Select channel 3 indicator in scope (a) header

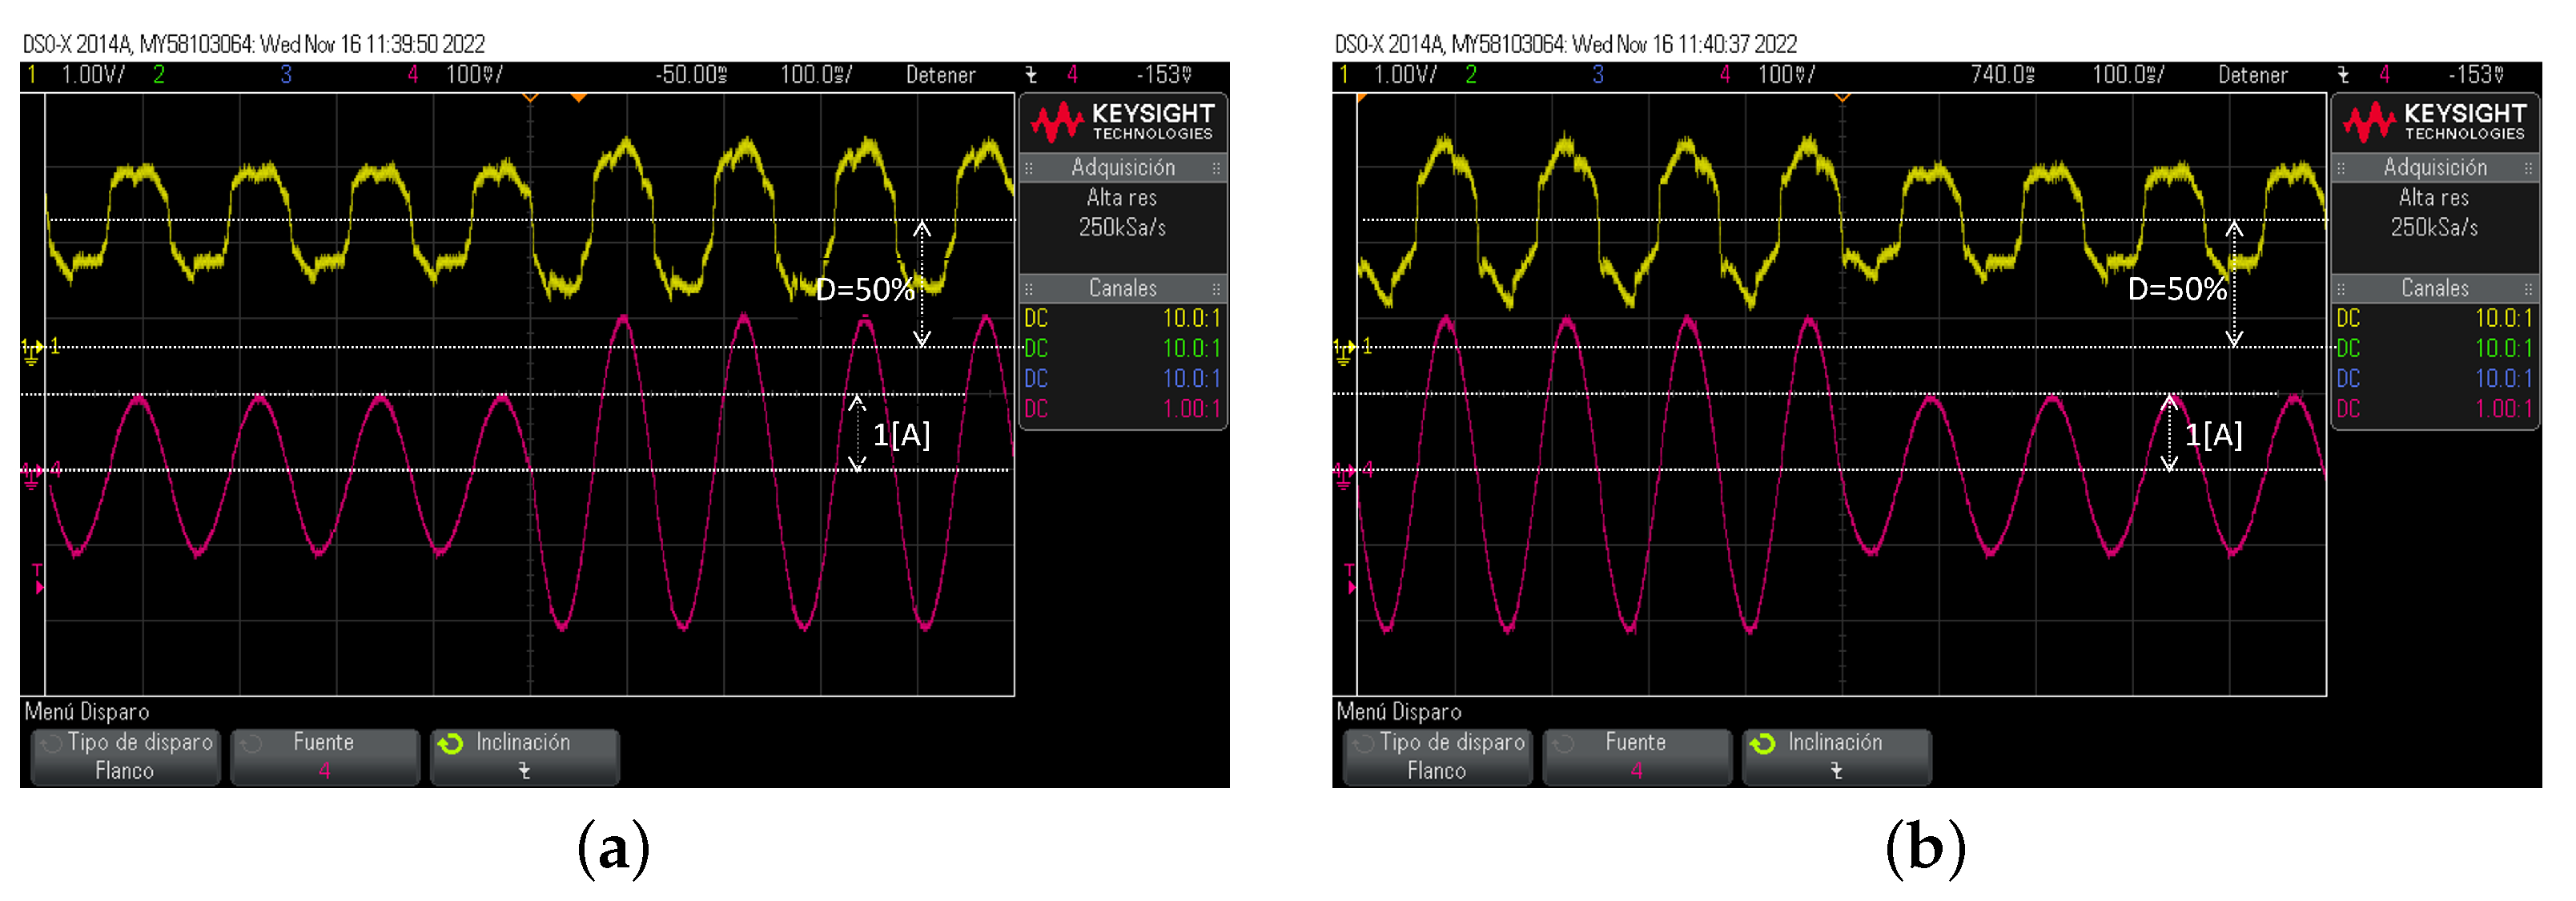pyautogui.click(x=286, y=75)
